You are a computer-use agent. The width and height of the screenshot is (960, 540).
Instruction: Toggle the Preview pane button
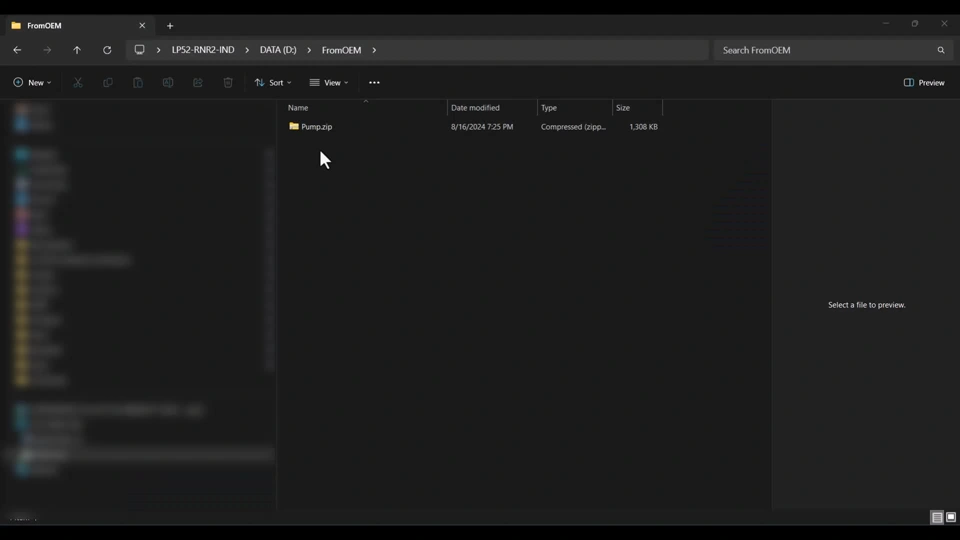[924, 83]
